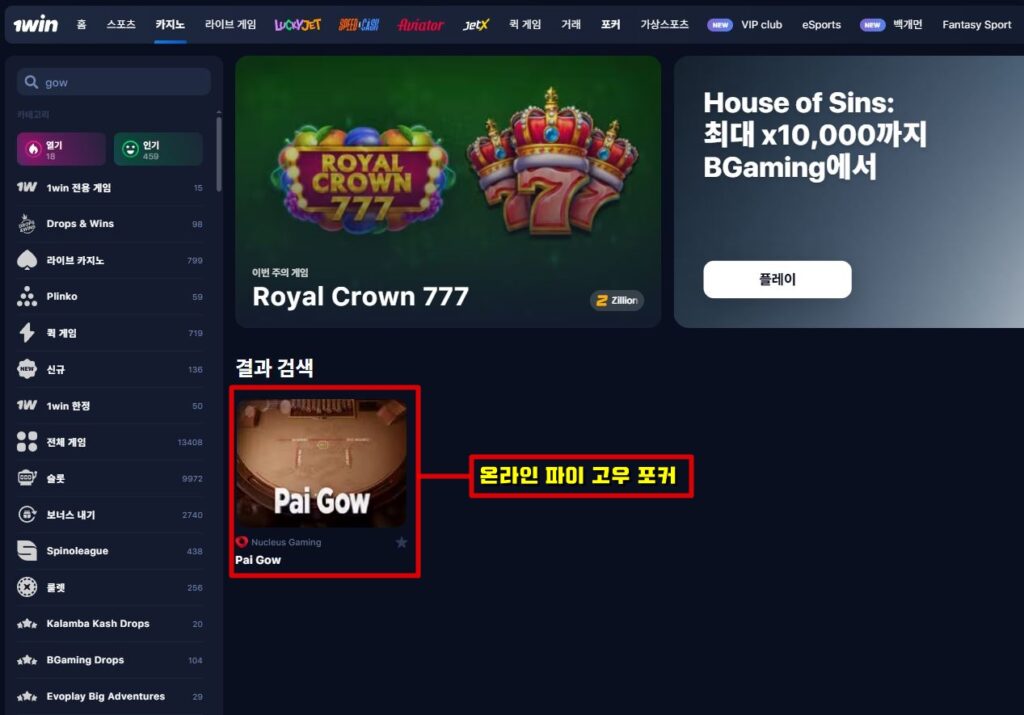Click the sidebar category scrollbar
1024x715 pixels.
pyautogui.click(x=219, y=154)
